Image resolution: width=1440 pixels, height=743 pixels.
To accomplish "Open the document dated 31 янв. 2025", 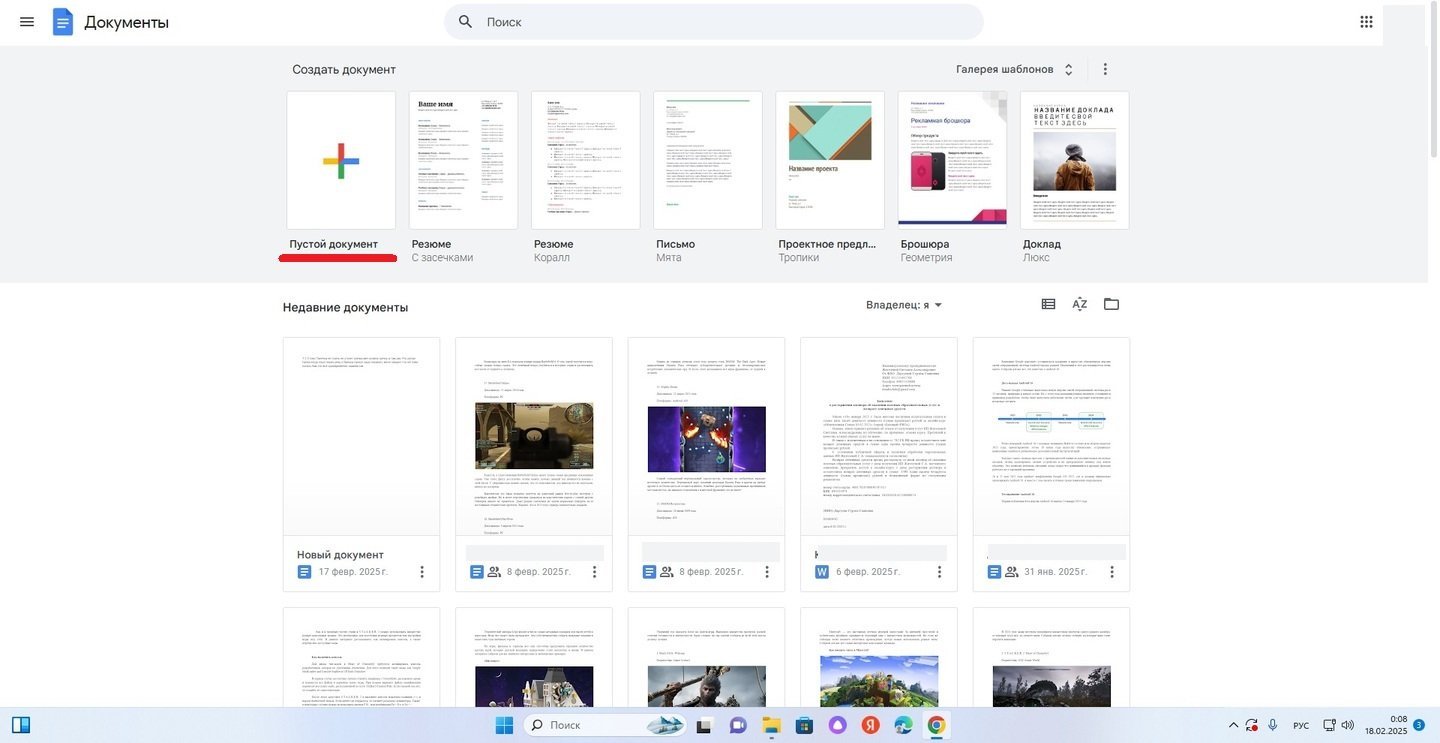I will pos(1051,436).
